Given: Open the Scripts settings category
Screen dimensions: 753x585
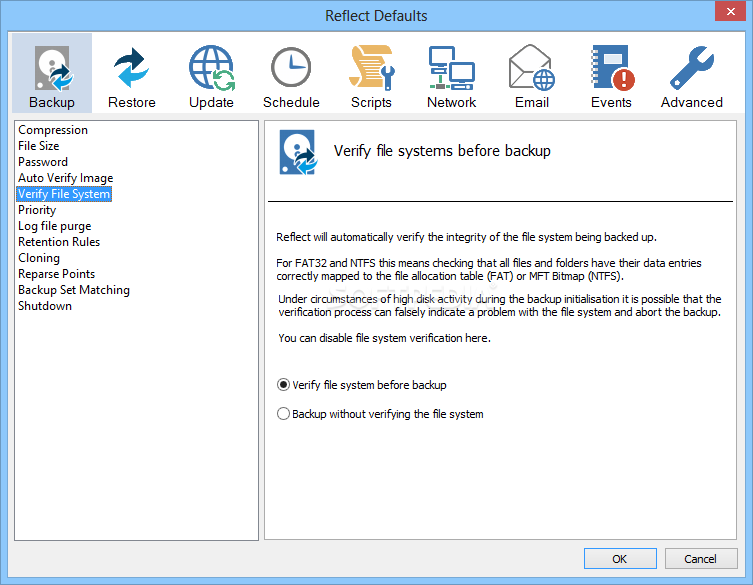Looking at the screenshot, I should pos(371,73).
